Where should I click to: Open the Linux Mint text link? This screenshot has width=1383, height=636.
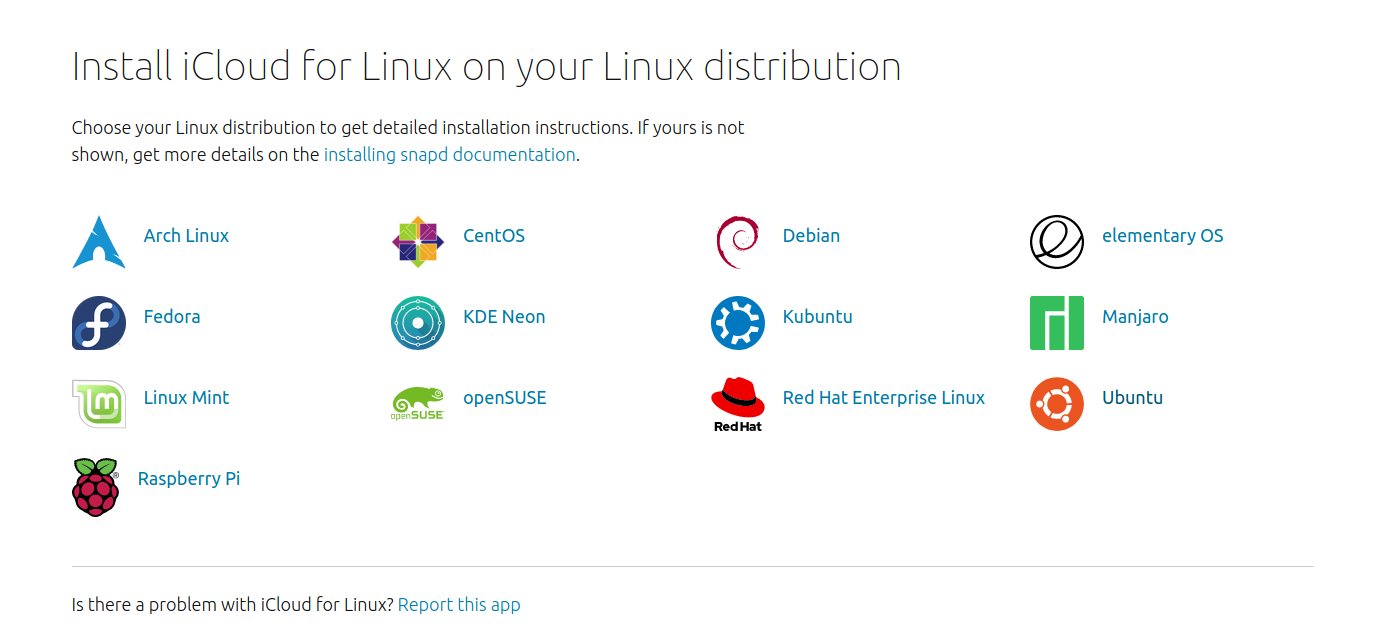pos(186,398)
